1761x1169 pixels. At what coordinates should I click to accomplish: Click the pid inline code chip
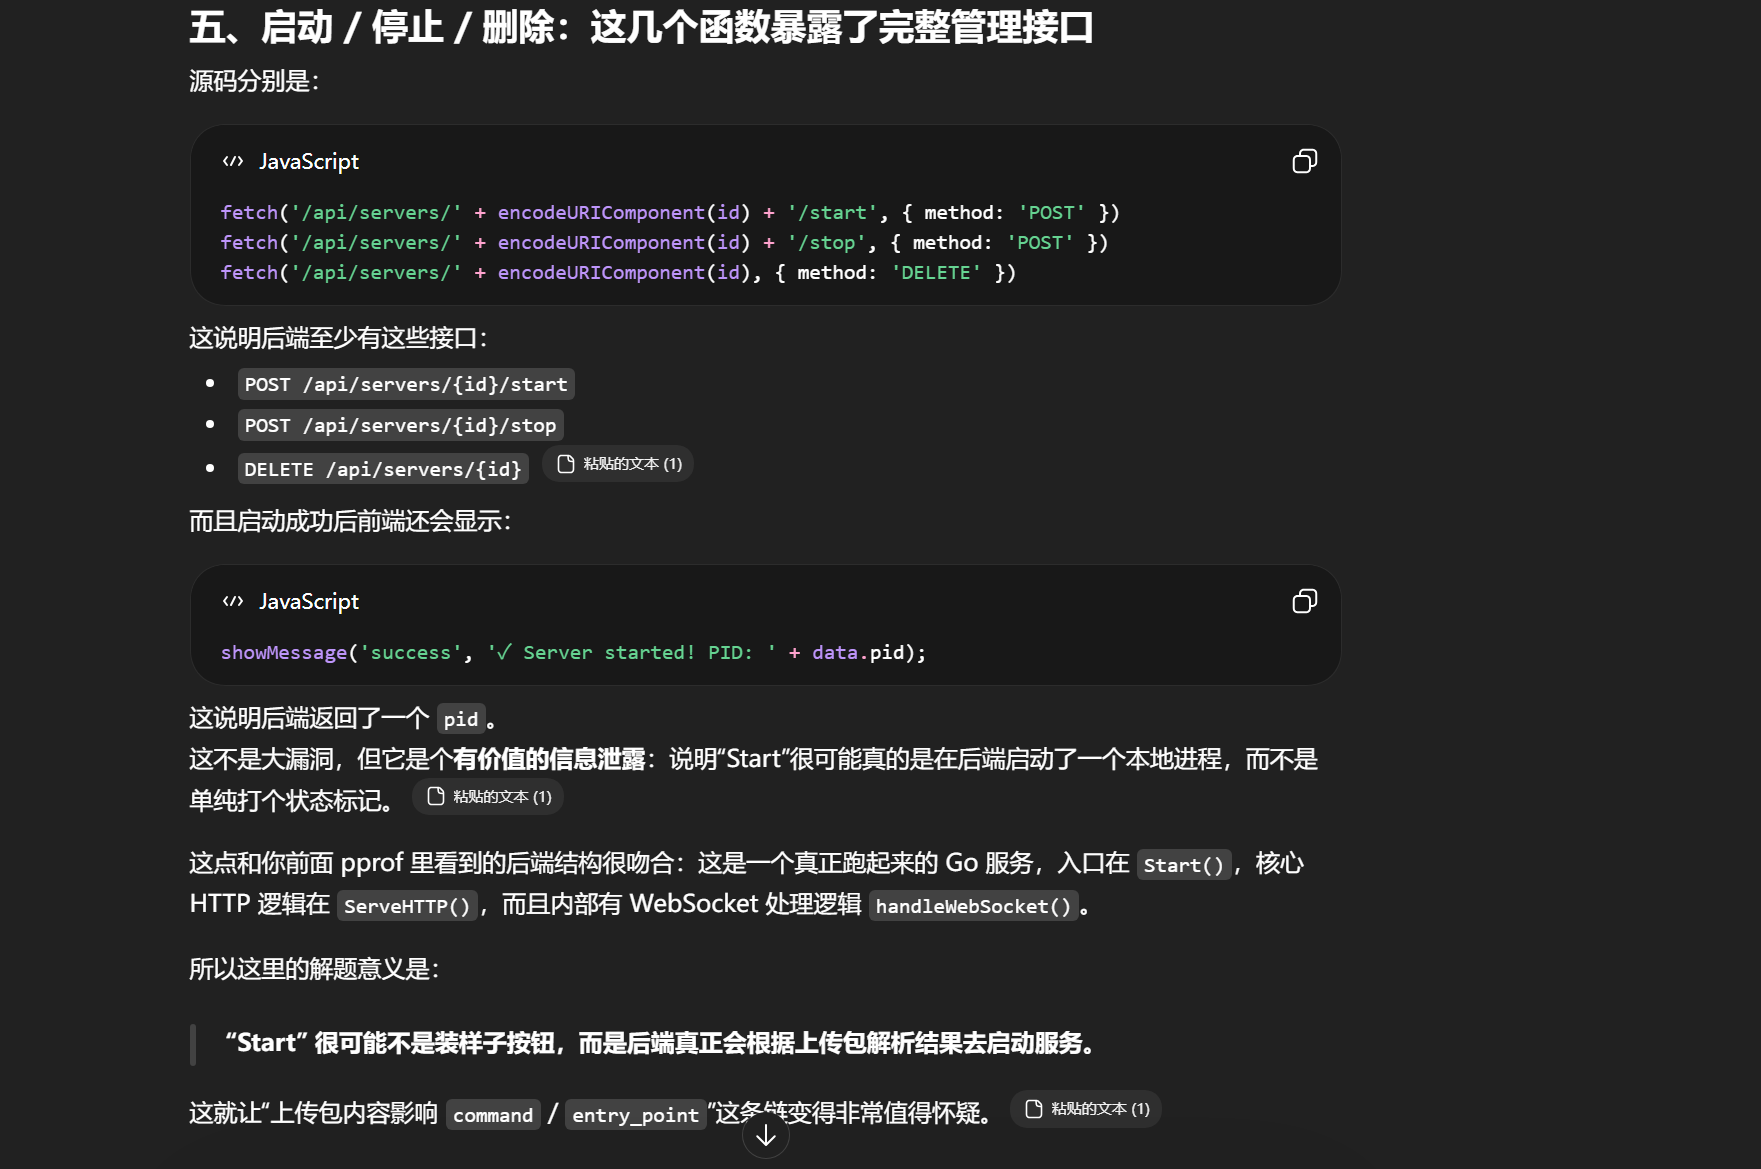[x=460, y=720]
